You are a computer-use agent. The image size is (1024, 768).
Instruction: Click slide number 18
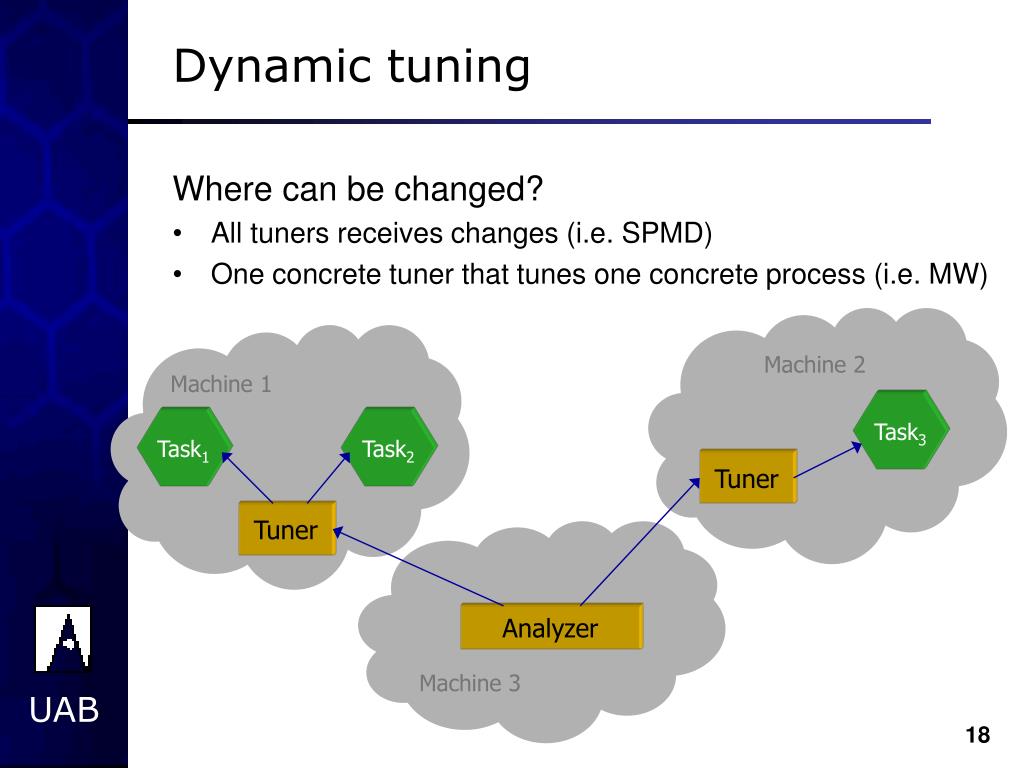pyautogui.click(x=978, y=735)
